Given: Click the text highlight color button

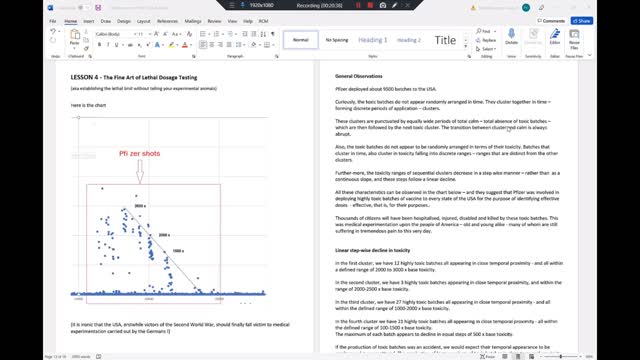Looking at the screenshot, I should tap(171, 45).
